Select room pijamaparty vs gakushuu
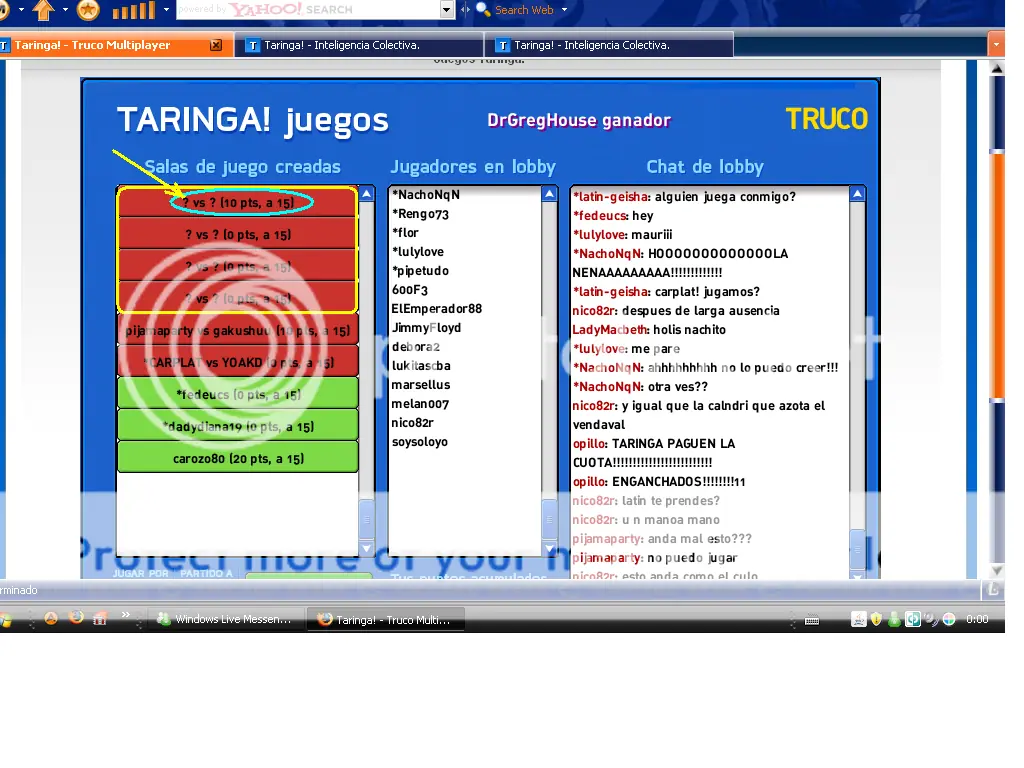1024x768 pixels. pyautogui.click(x=238, y=330)
